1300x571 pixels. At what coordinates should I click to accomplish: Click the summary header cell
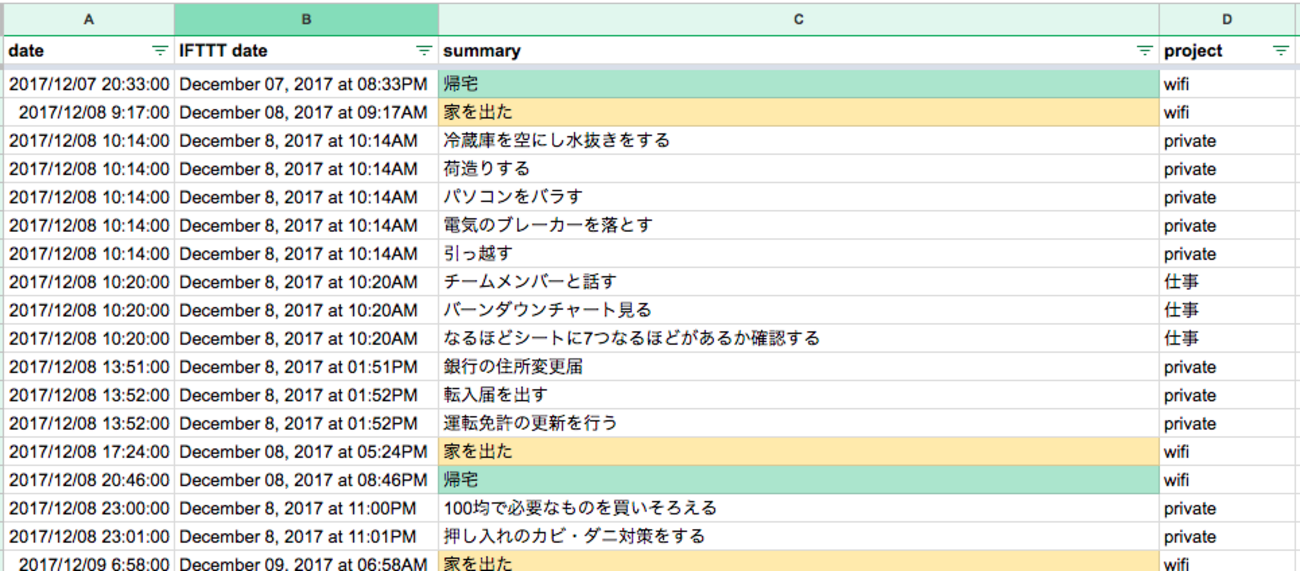pos(799,51)
